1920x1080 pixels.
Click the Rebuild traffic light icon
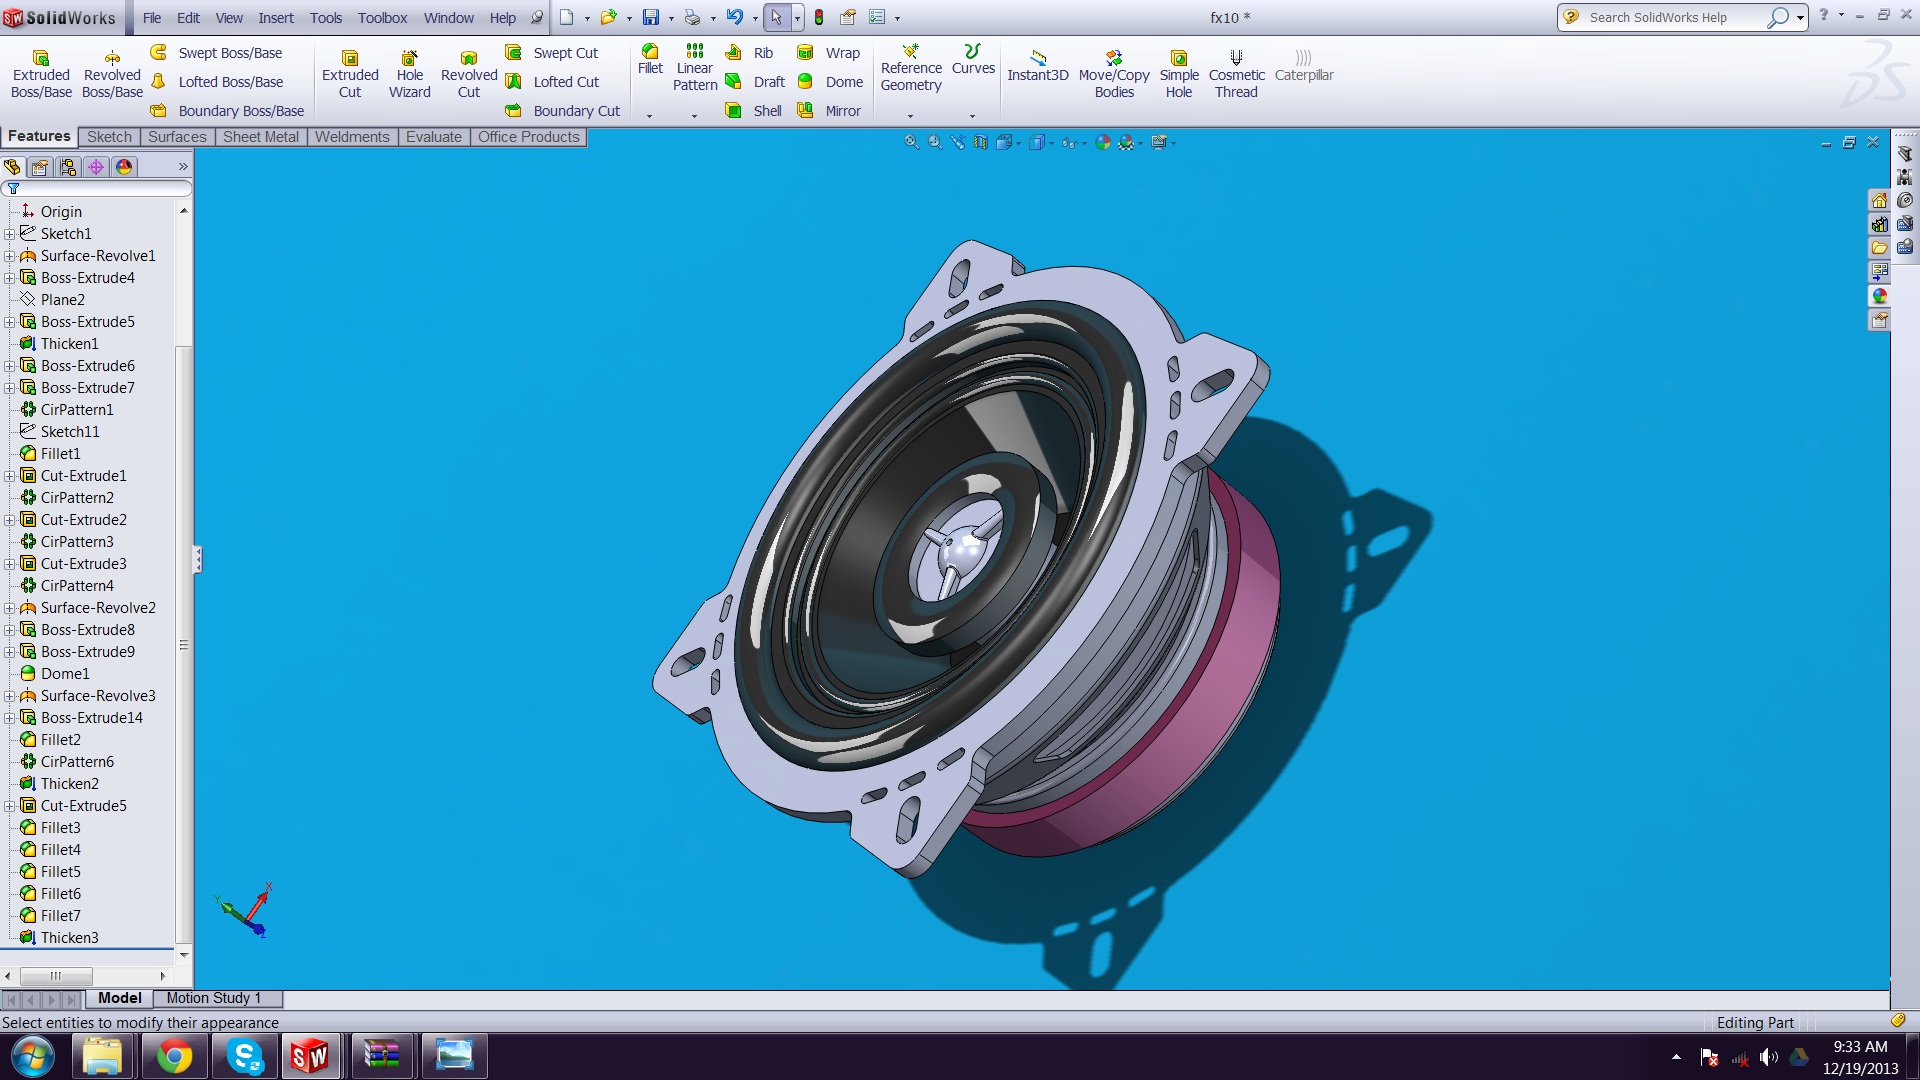tap(818, 17)
